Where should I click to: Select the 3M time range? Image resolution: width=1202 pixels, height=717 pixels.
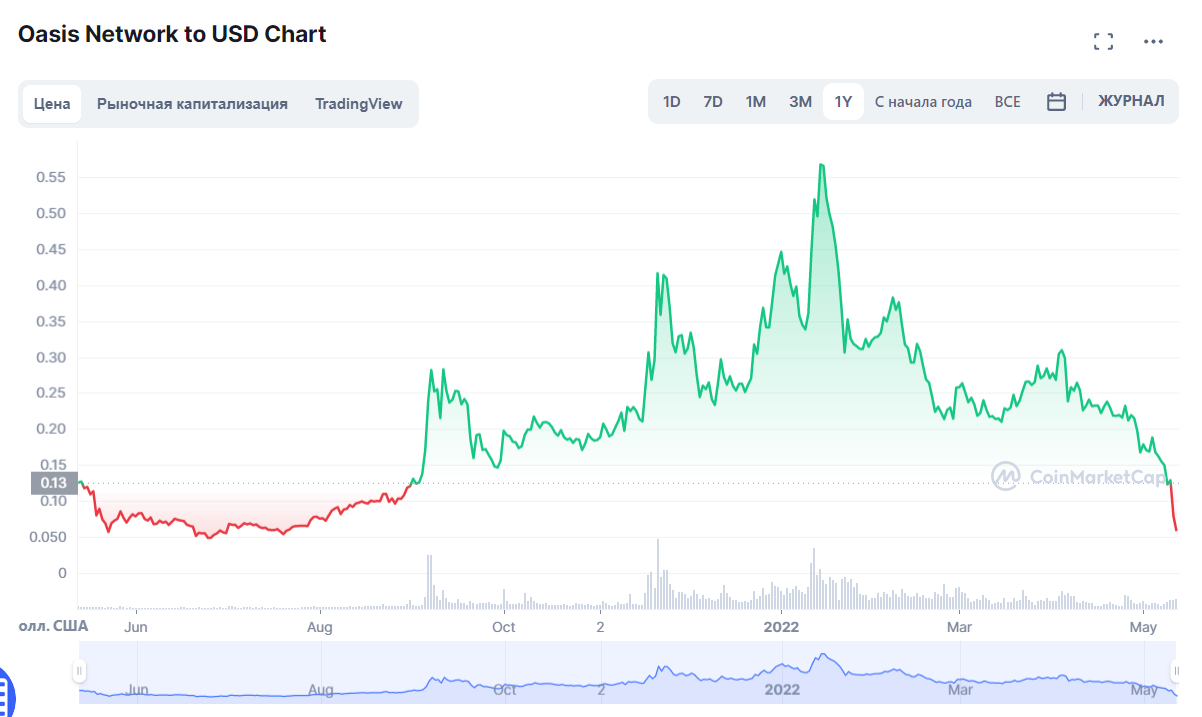tap(800, 102)
